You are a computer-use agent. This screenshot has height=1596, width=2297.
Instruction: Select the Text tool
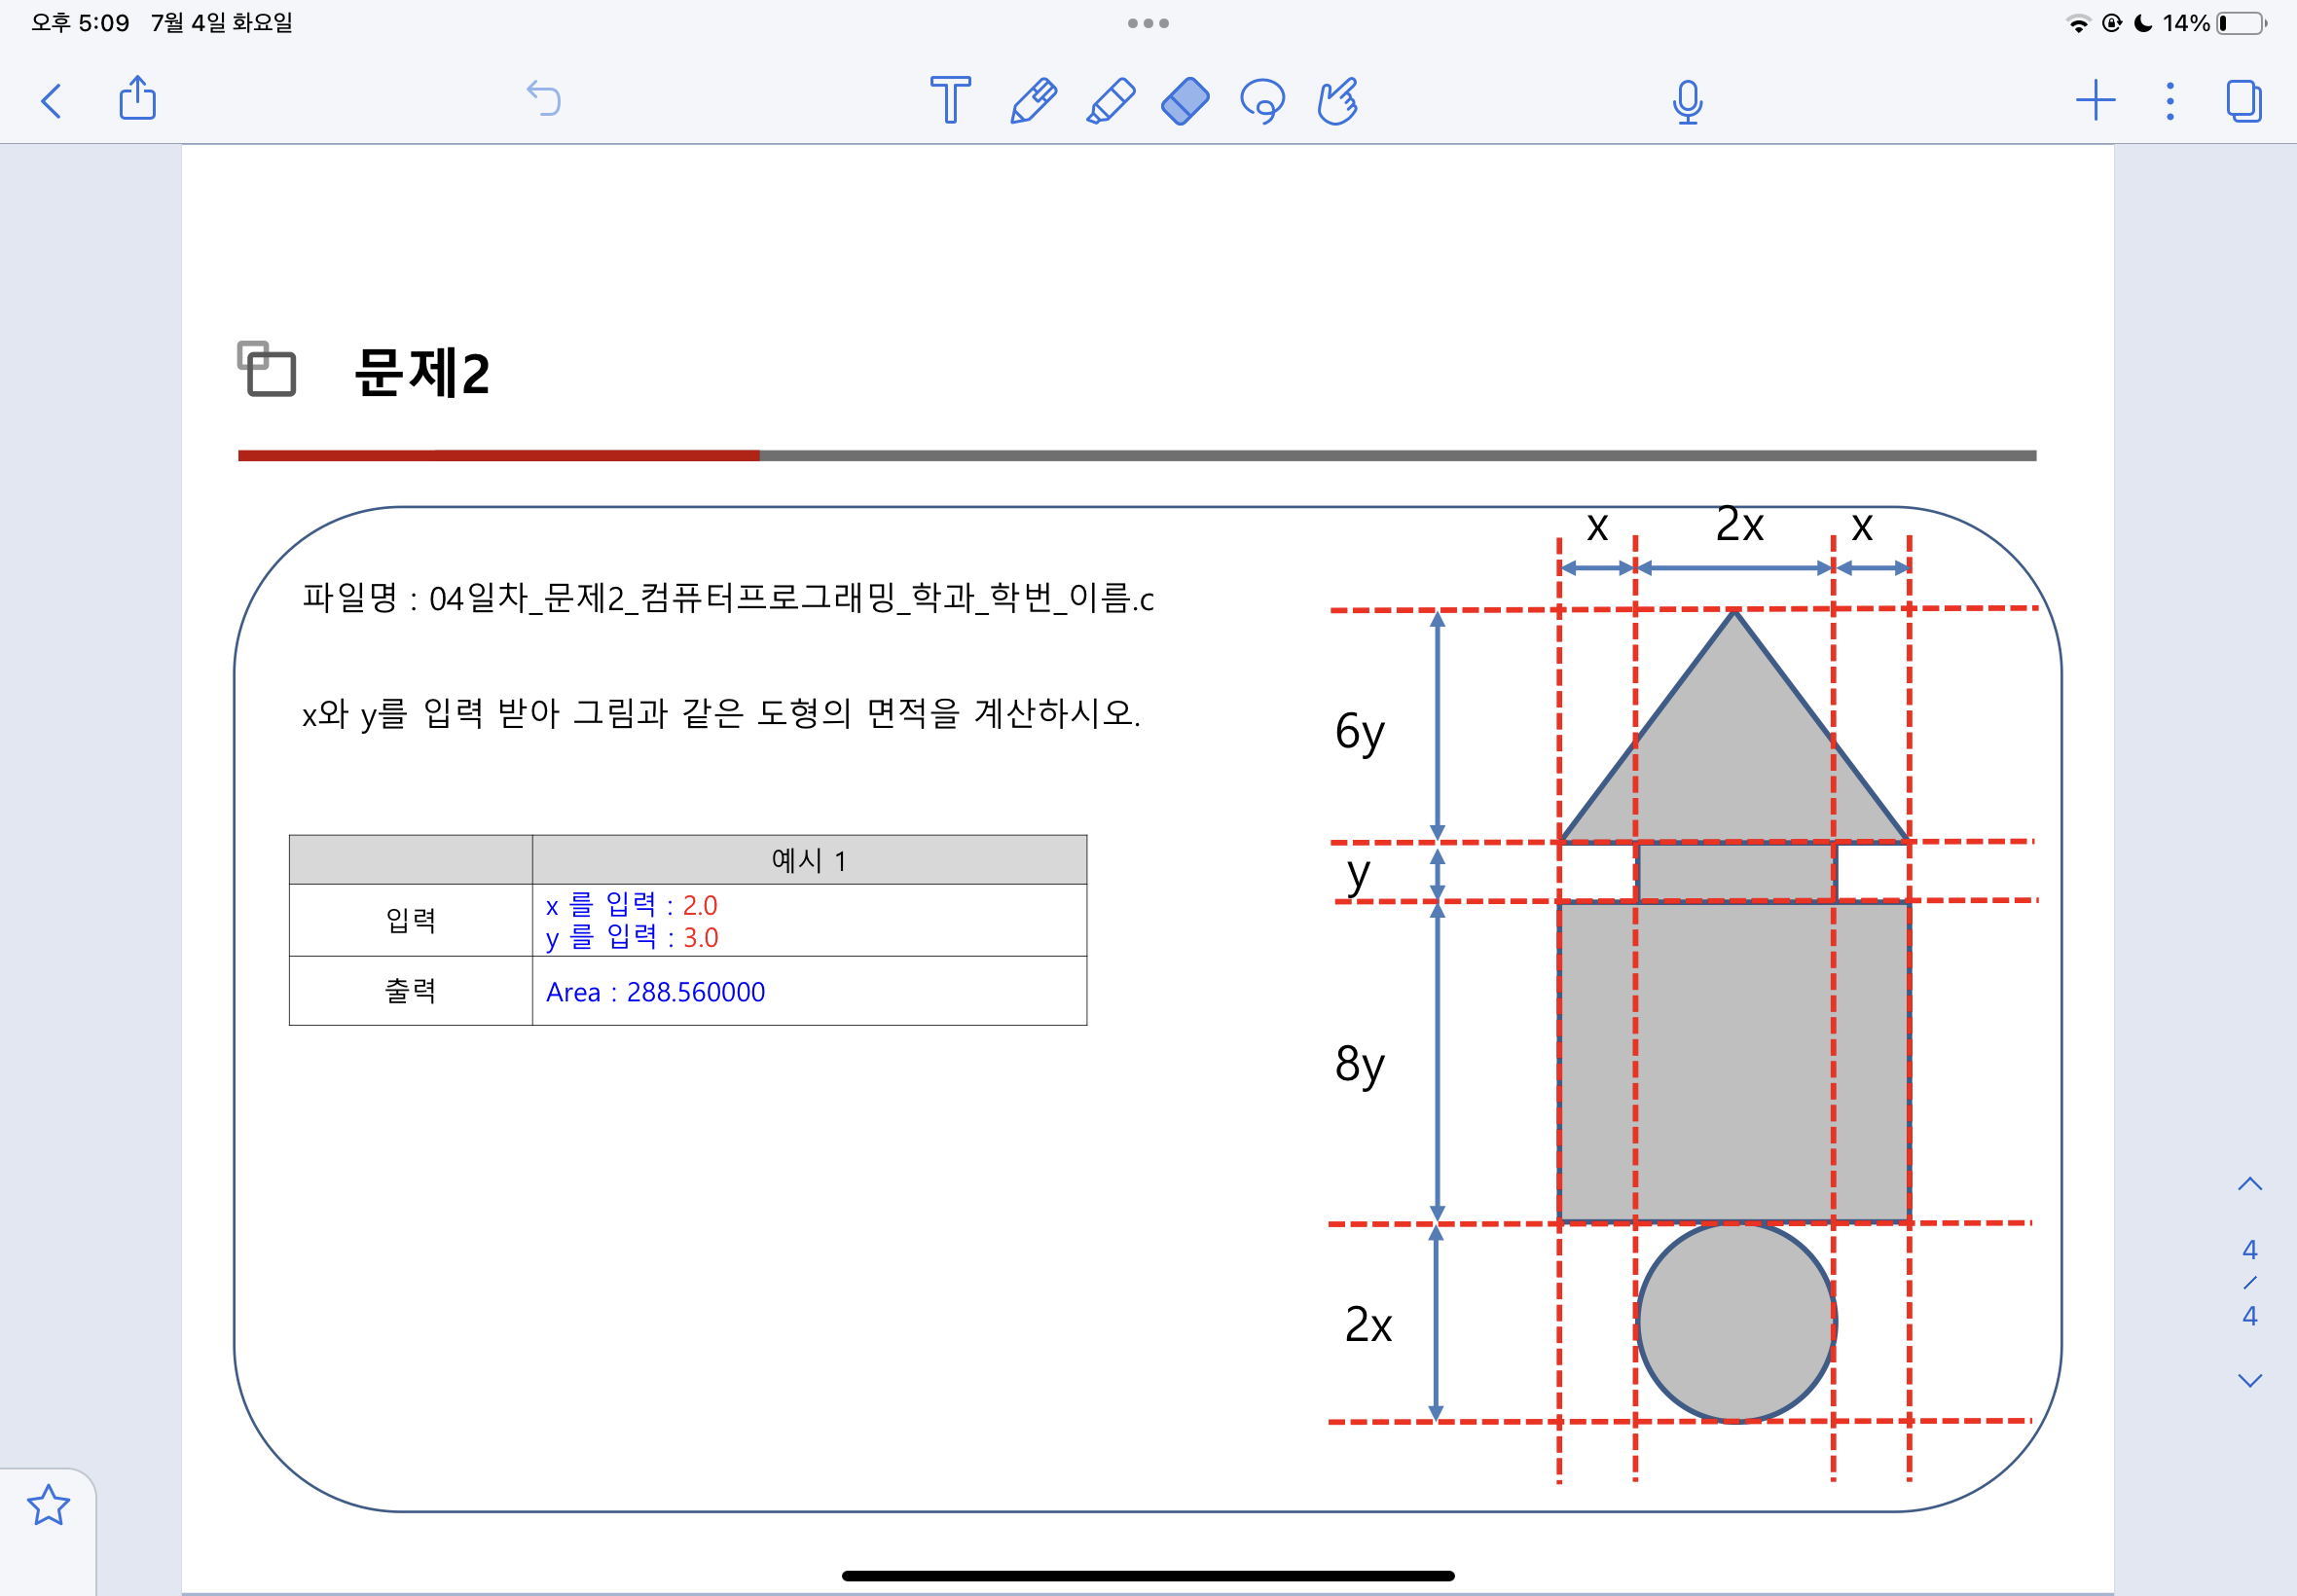[x=949, y=100]
